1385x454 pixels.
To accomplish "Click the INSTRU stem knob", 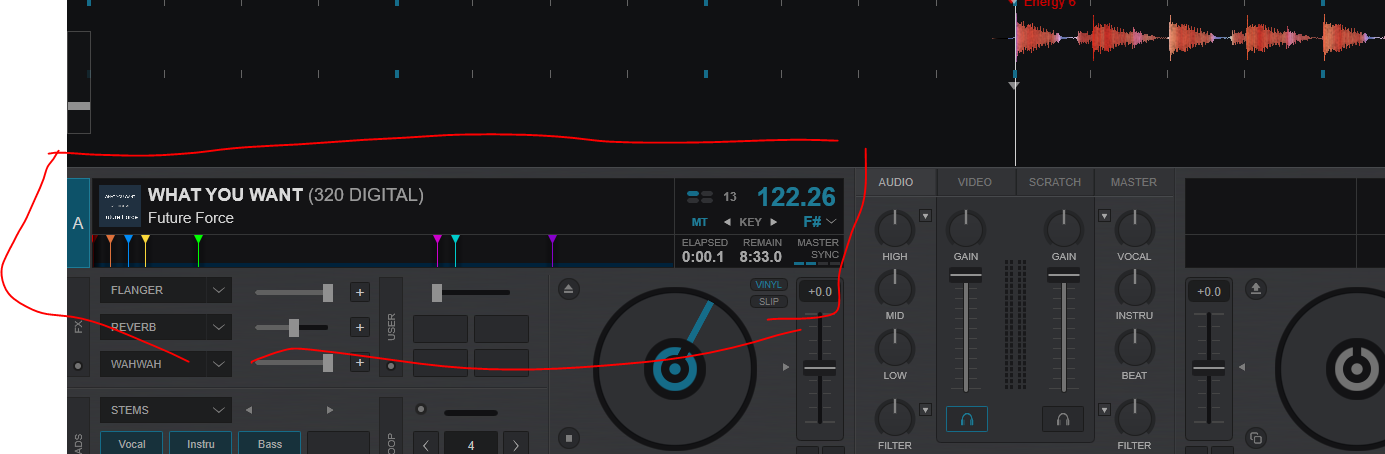I will click(1134, 289).
